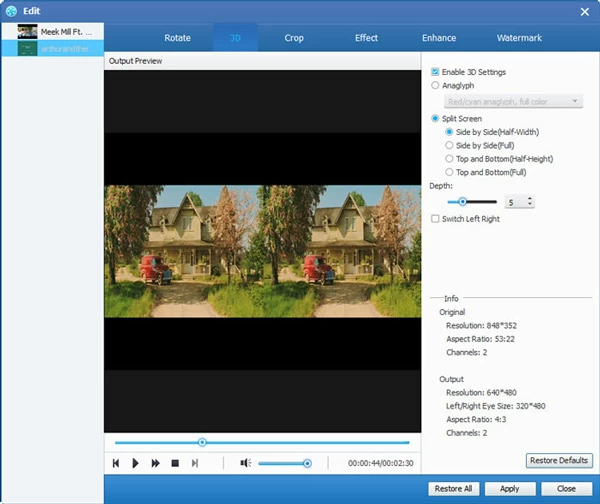Open the anaglyph type dropdown
The height and width of the screenshot is (504, 600).
coord(512,102)
